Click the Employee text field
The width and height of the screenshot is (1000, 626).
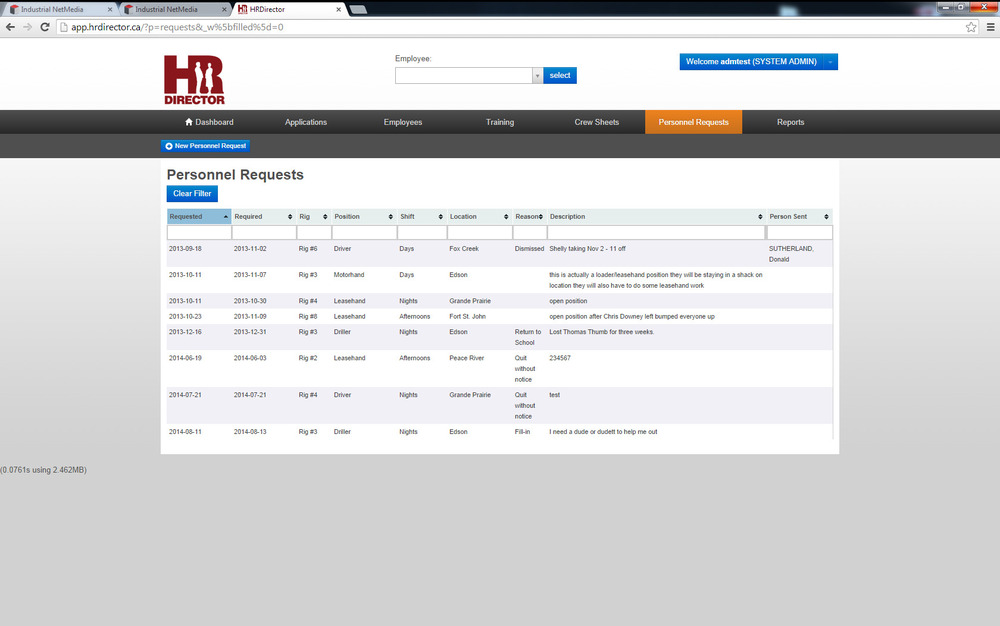pos(464,76)
